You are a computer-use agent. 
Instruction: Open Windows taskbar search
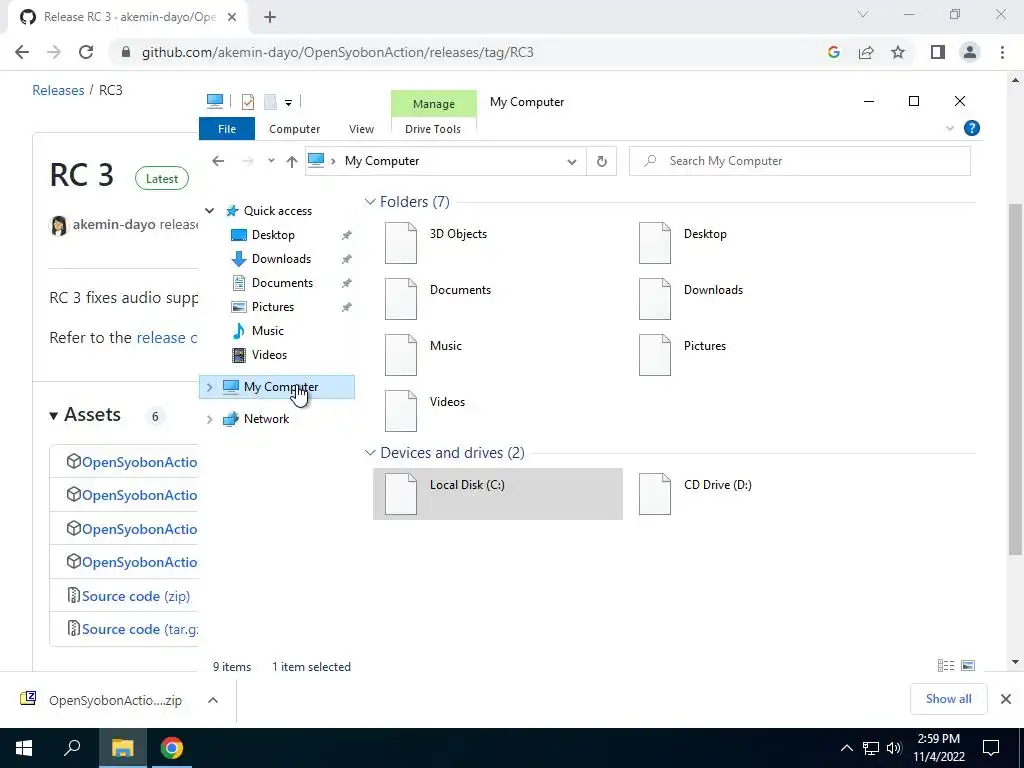pyautogui.click(x=72, y=748)
